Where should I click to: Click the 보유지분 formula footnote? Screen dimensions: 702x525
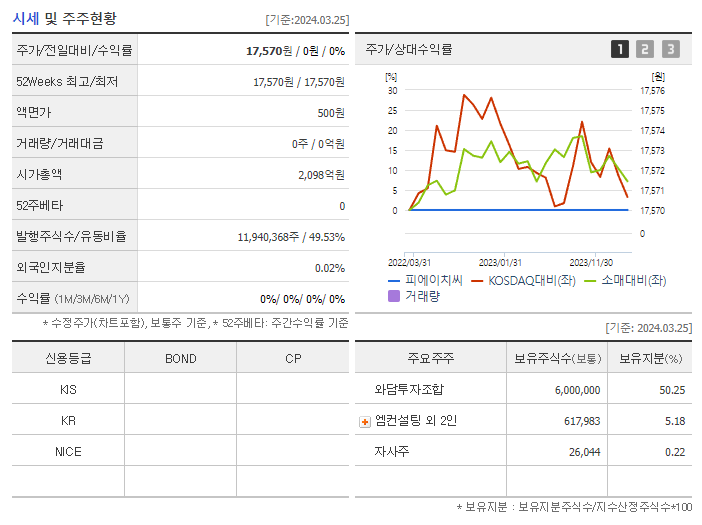(x=574, y=507)
